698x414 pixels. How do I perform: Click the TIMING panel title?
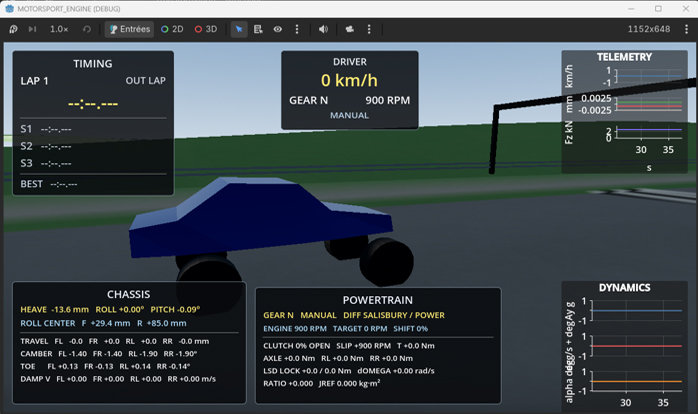coord(93,64)
